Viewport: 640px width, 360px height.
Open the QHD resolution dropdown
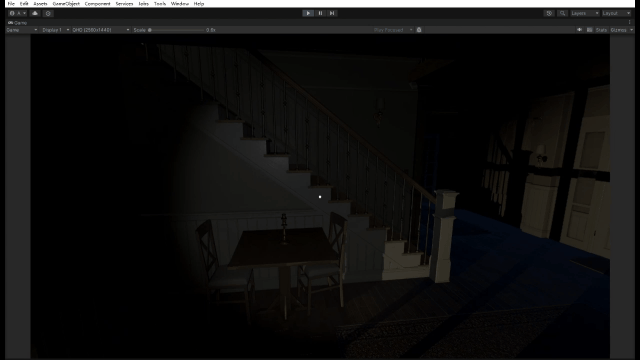pyautogui.click(x=101, y=30)
